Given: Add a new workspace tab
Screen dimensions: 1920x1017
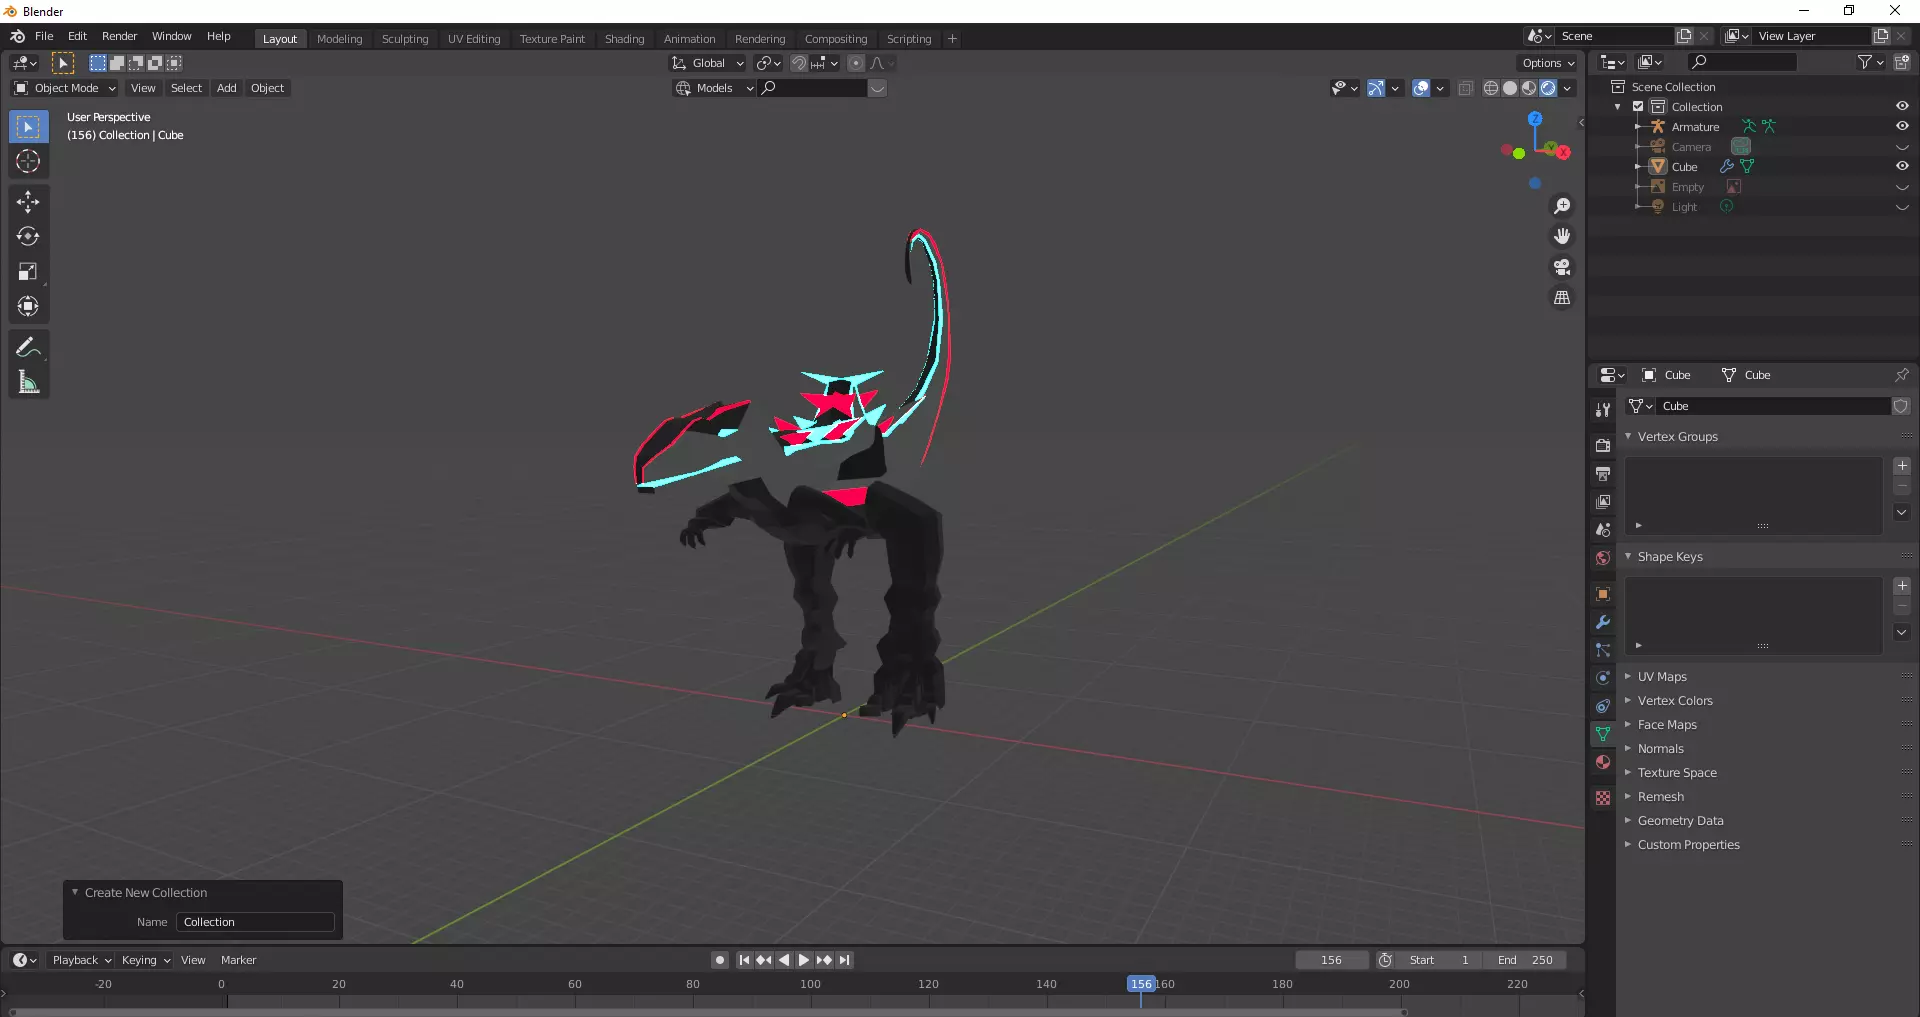Looking at the screenshot, I should [x=952, y=39].
